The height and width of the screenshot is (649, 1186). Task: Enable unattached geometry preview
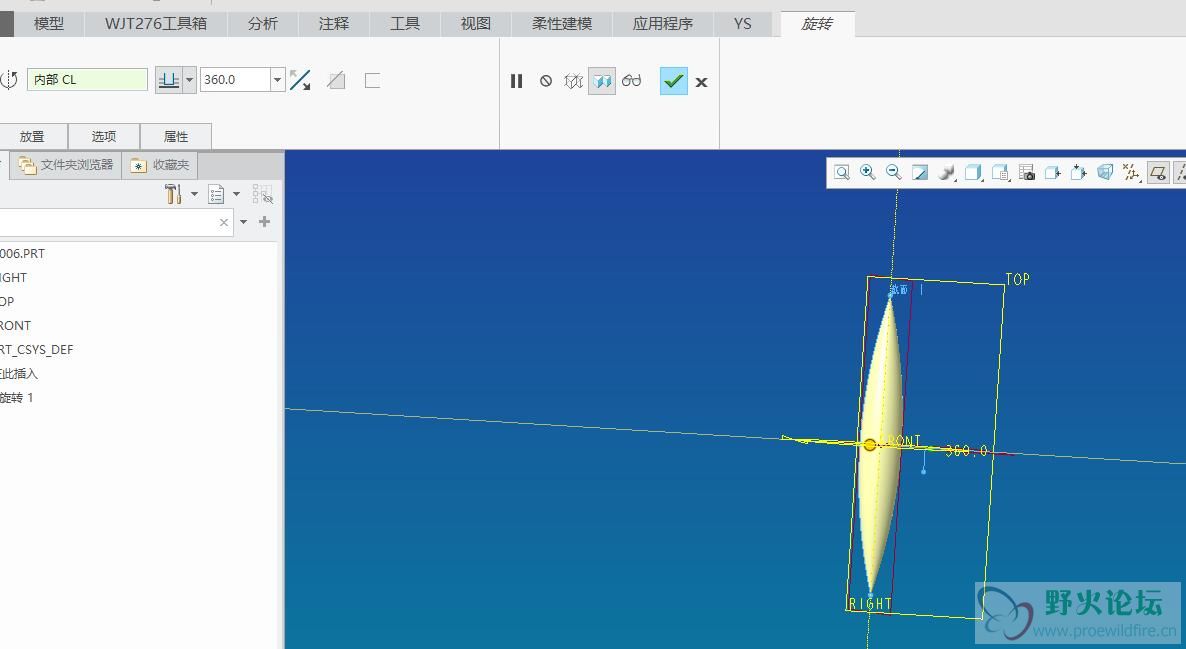(573, 81)
